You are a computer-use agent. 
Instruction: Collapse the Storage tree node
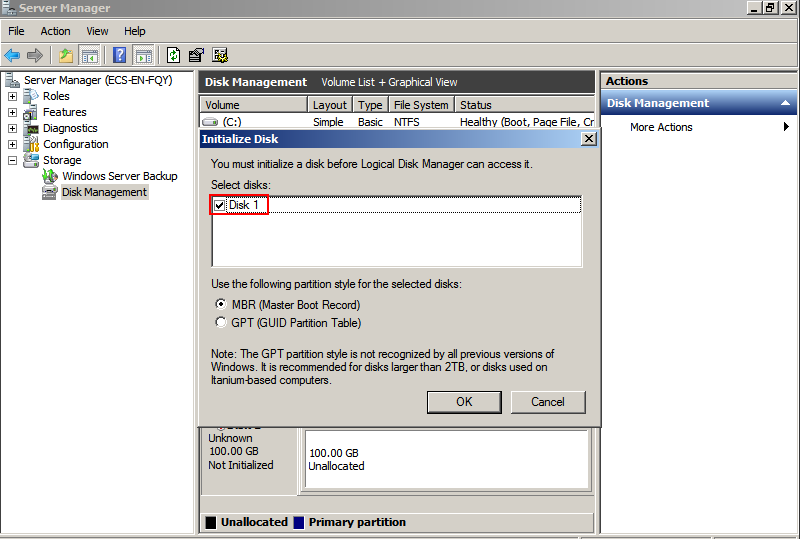pos(13,160)
